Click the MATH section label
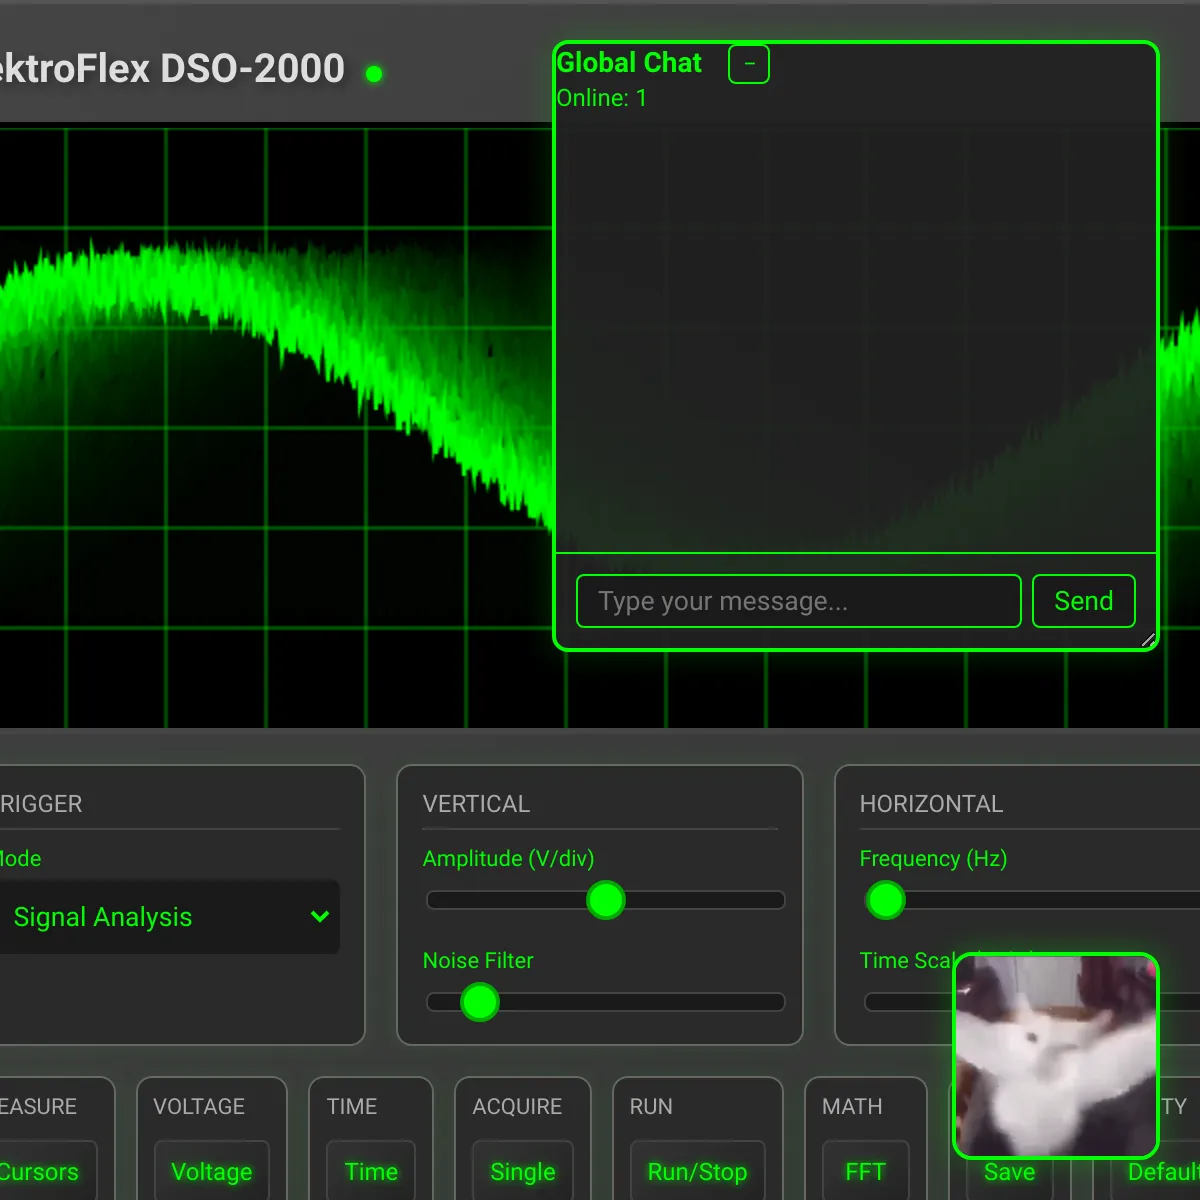The height and width of the screenshot is (1200, 1200). (x=852, y=1106)
